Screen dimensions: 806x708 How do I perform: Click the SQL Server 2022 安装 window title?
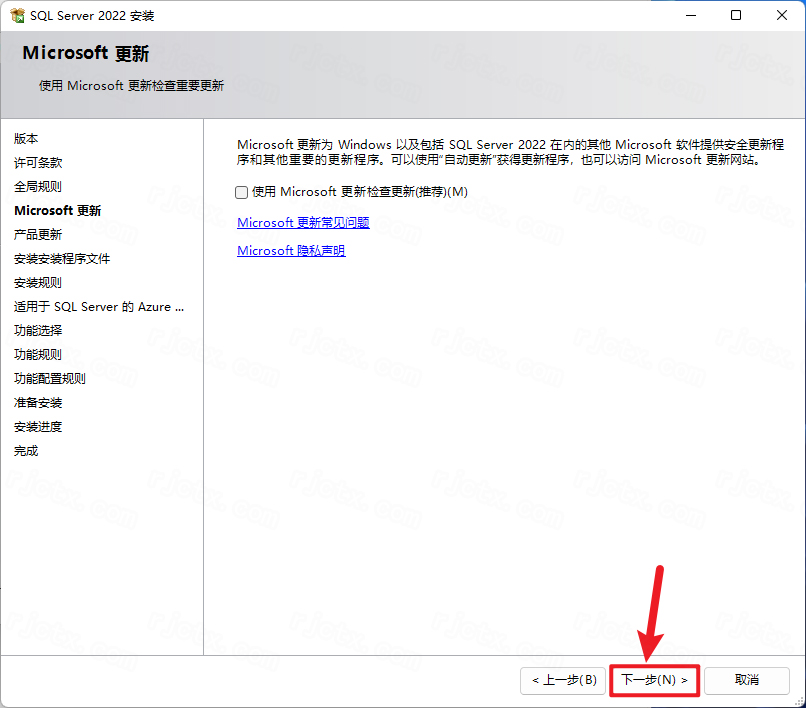[x=92, y=16]
